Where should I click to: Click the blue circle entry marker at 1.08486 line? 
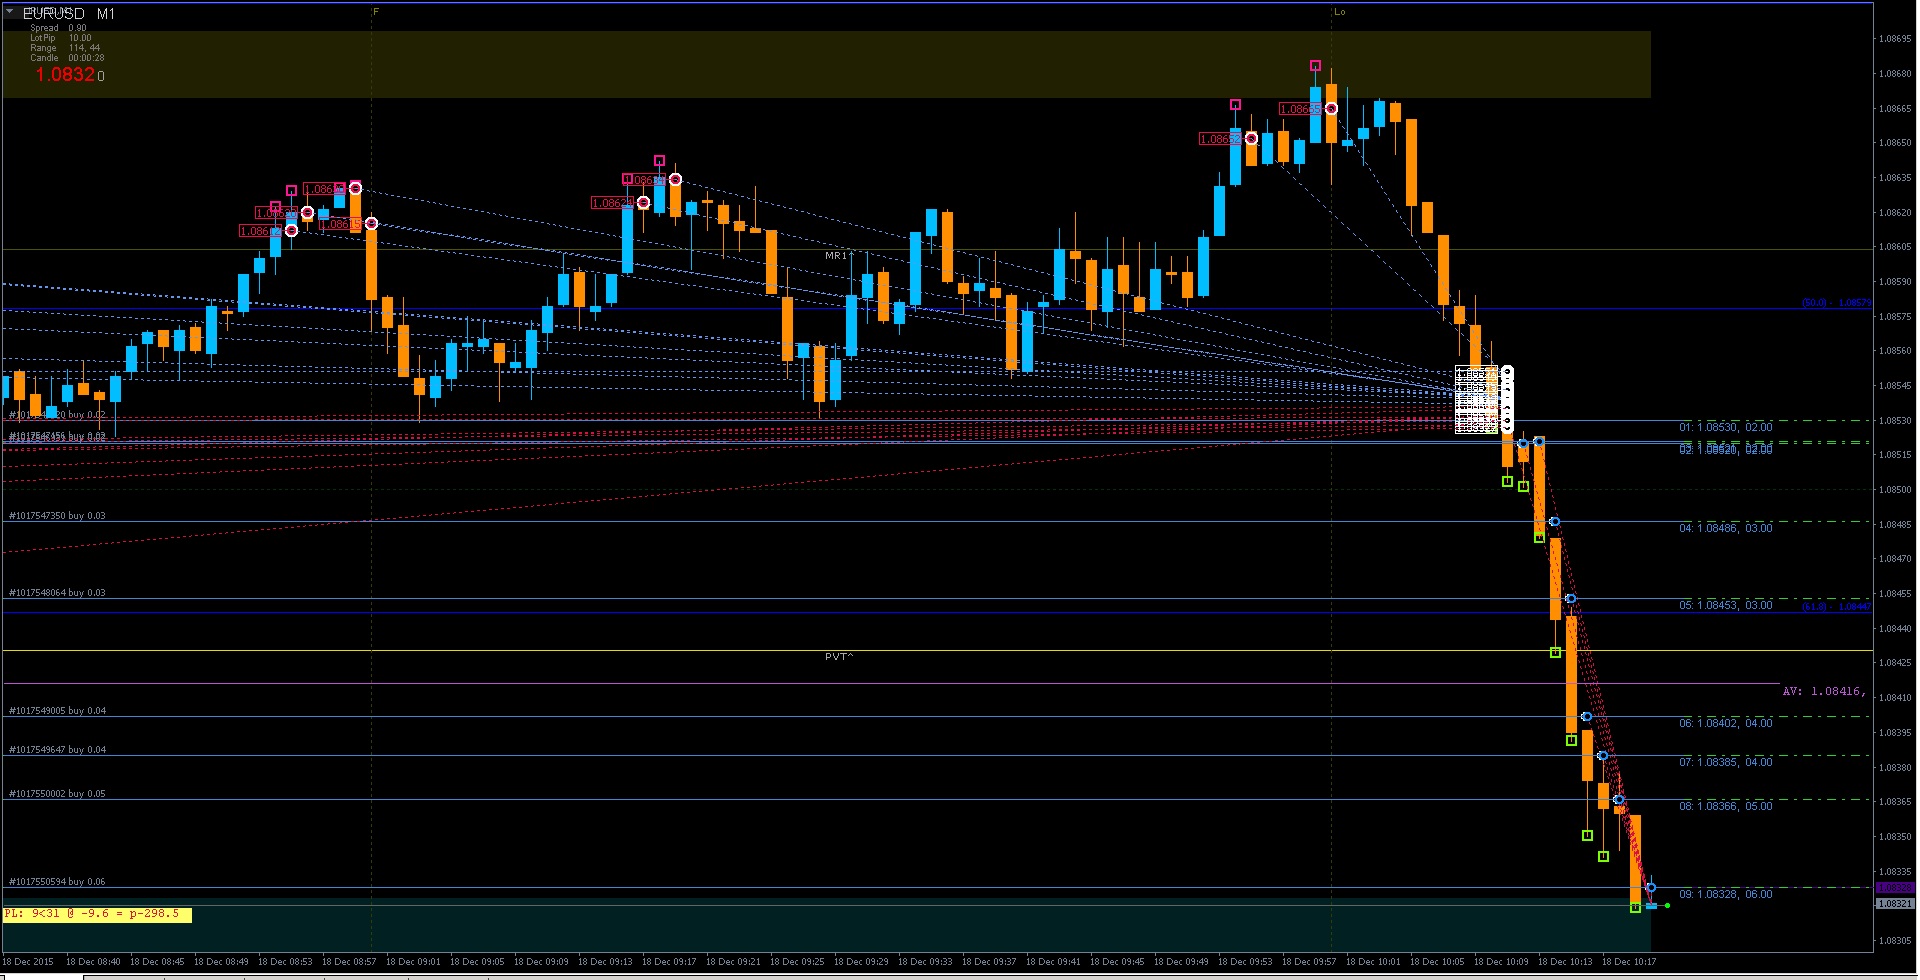pyautogui.click(x=1554, y=522)
